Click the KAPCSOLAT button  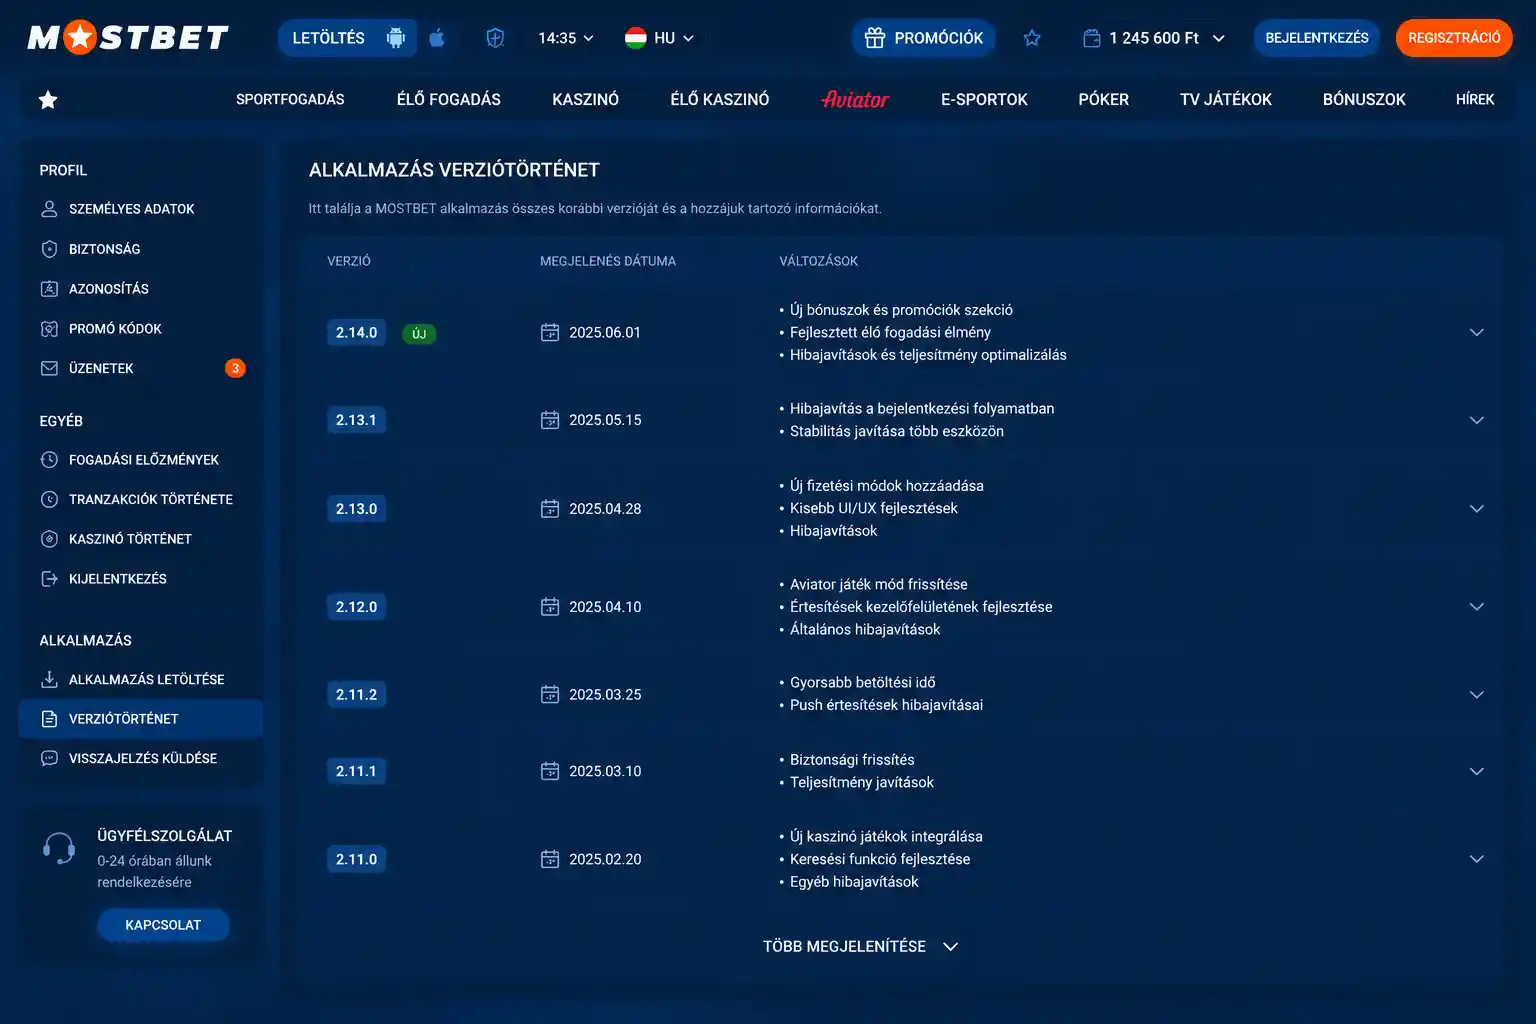coord(163,925)
